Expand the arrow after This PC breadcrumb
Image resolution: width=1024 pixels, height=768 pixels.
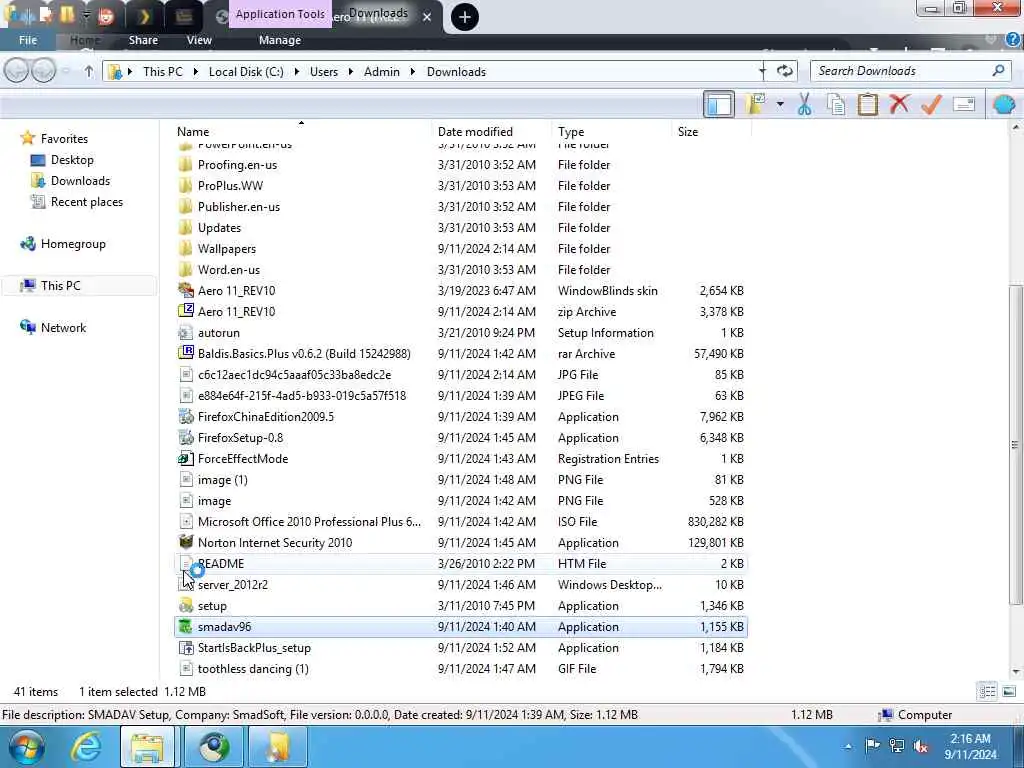point(195,72)
